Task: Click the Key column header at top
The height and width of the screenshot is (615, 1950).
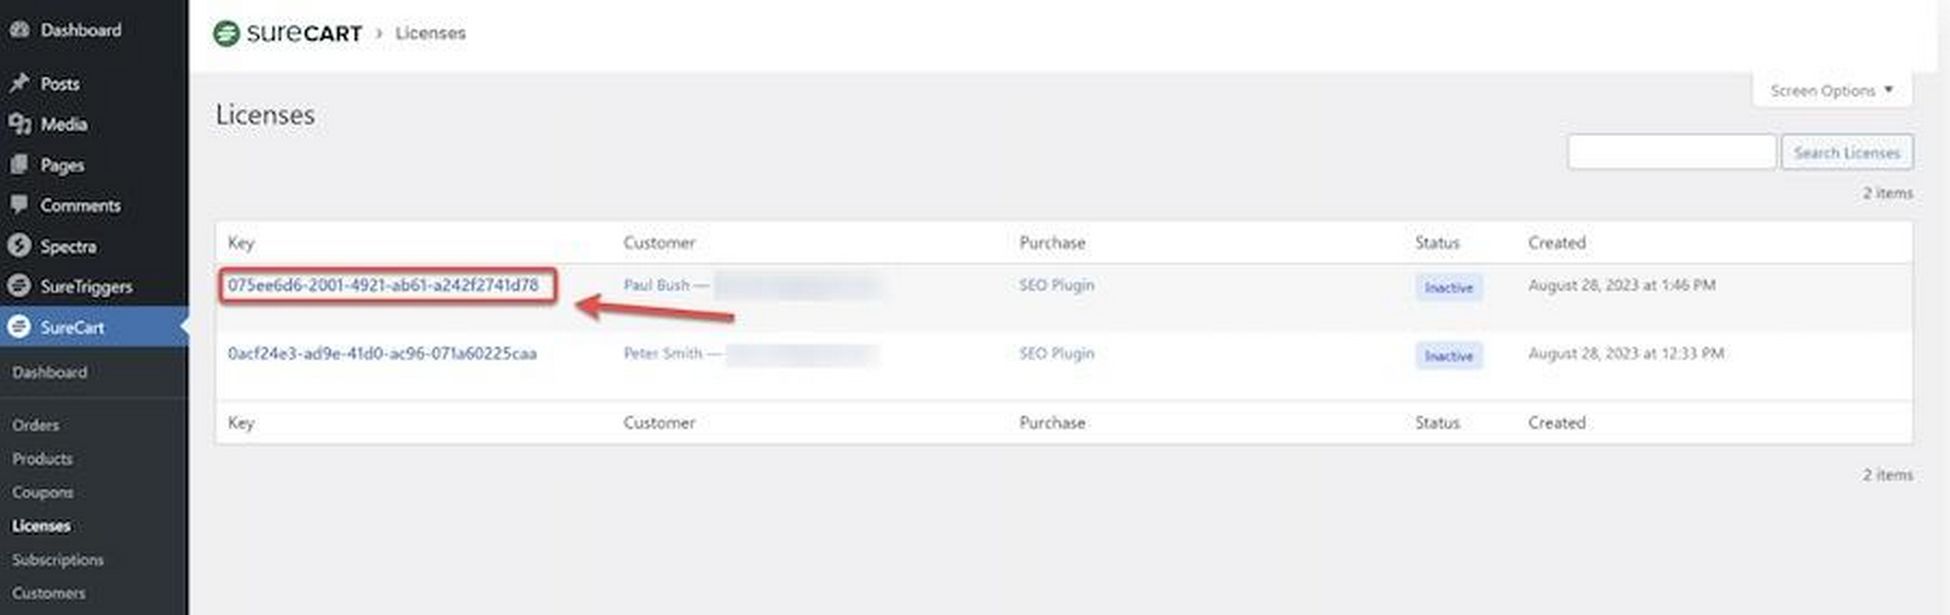Action: point(241,243)
